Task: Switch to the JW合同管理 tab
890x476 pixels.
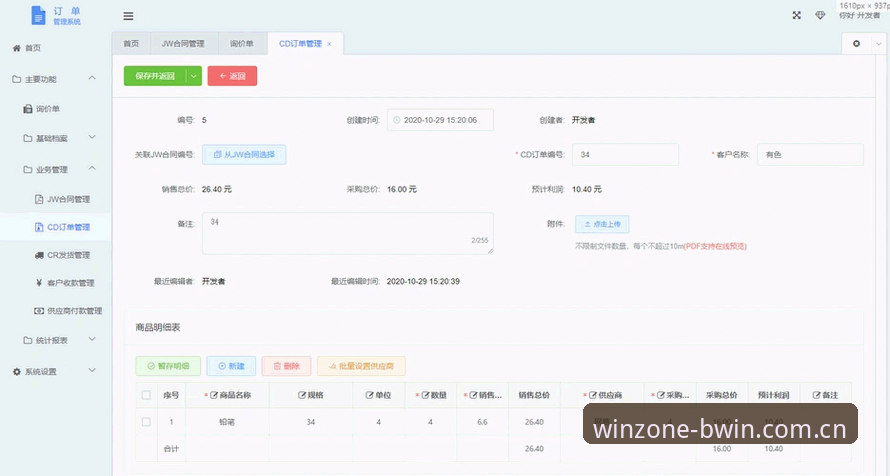Action: [x=183, y=44]
